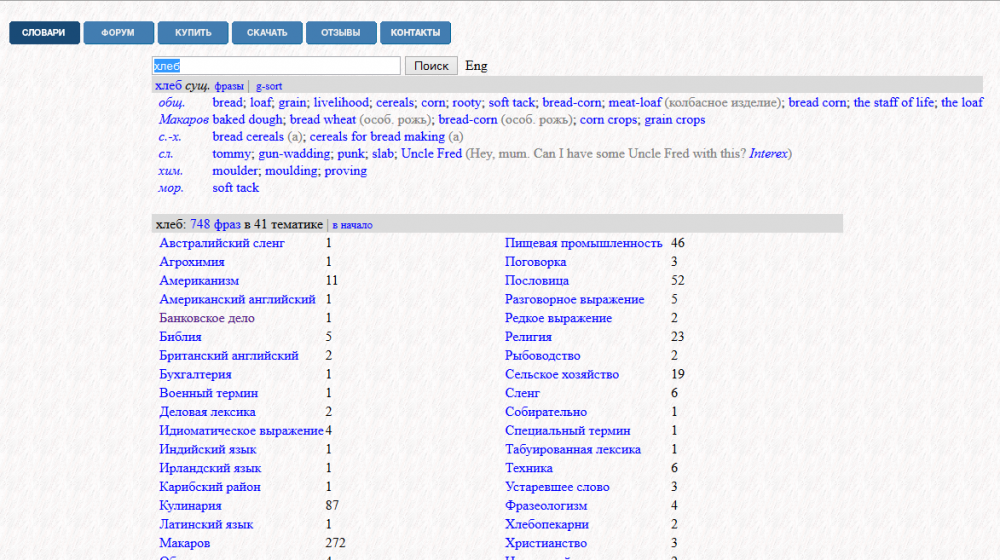Click the 'the staff of life' translation
Viewport: 1000px width, 560px height.
tap(893, 103)
